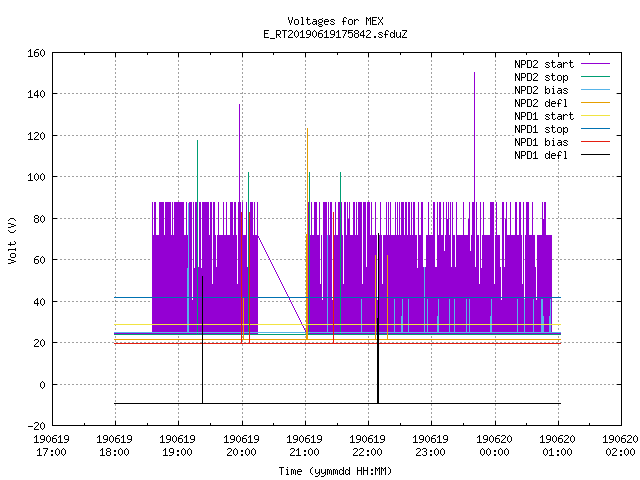Viewport: 640px width, 480px height.
Task: Click the orange NPD2 defl legend line
Action: 595,102
